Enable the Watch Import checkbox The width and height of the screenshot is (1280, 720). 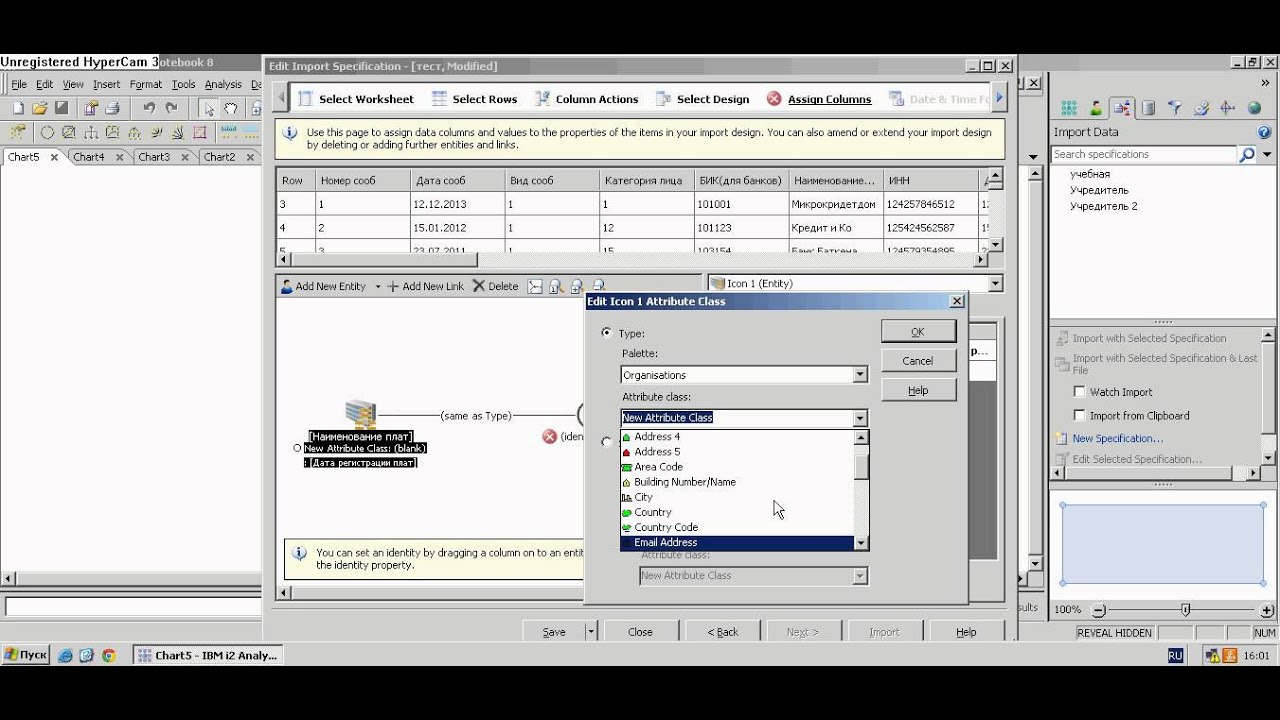click(1079, 392)
